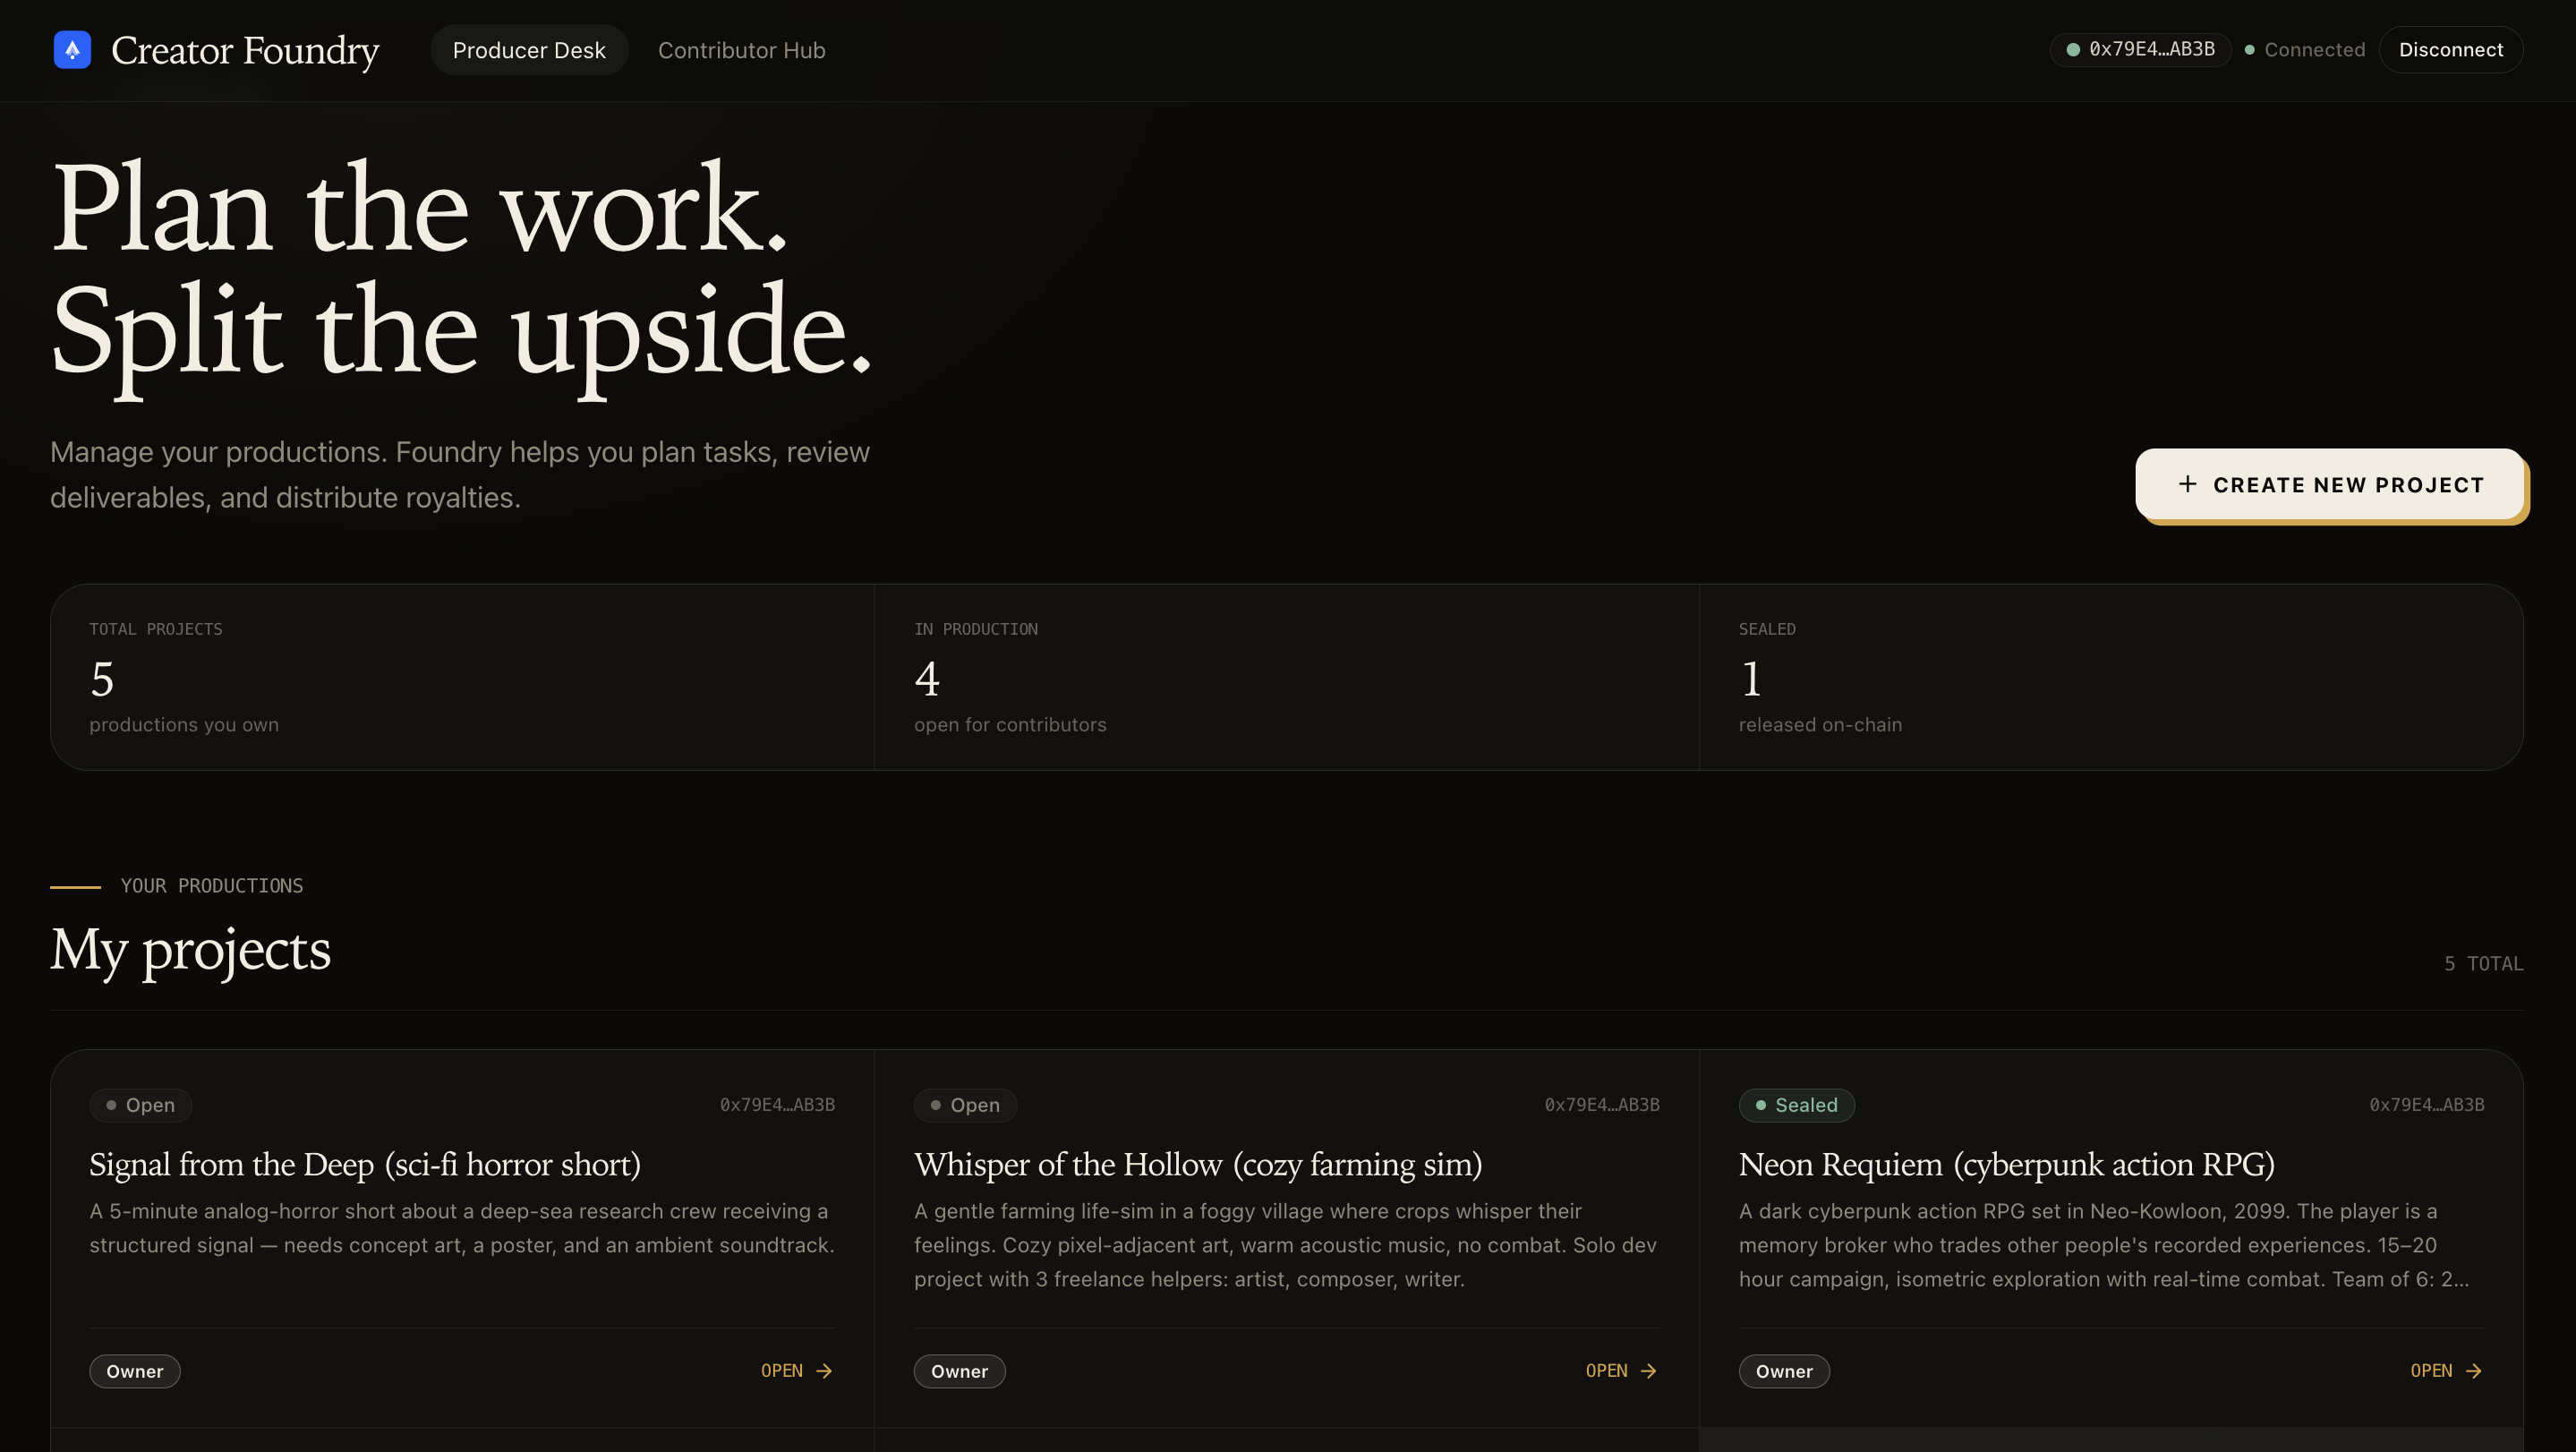
Task: Click 'released on-chain' caption
Action: pyautogui.click(x=1820, y=725)
